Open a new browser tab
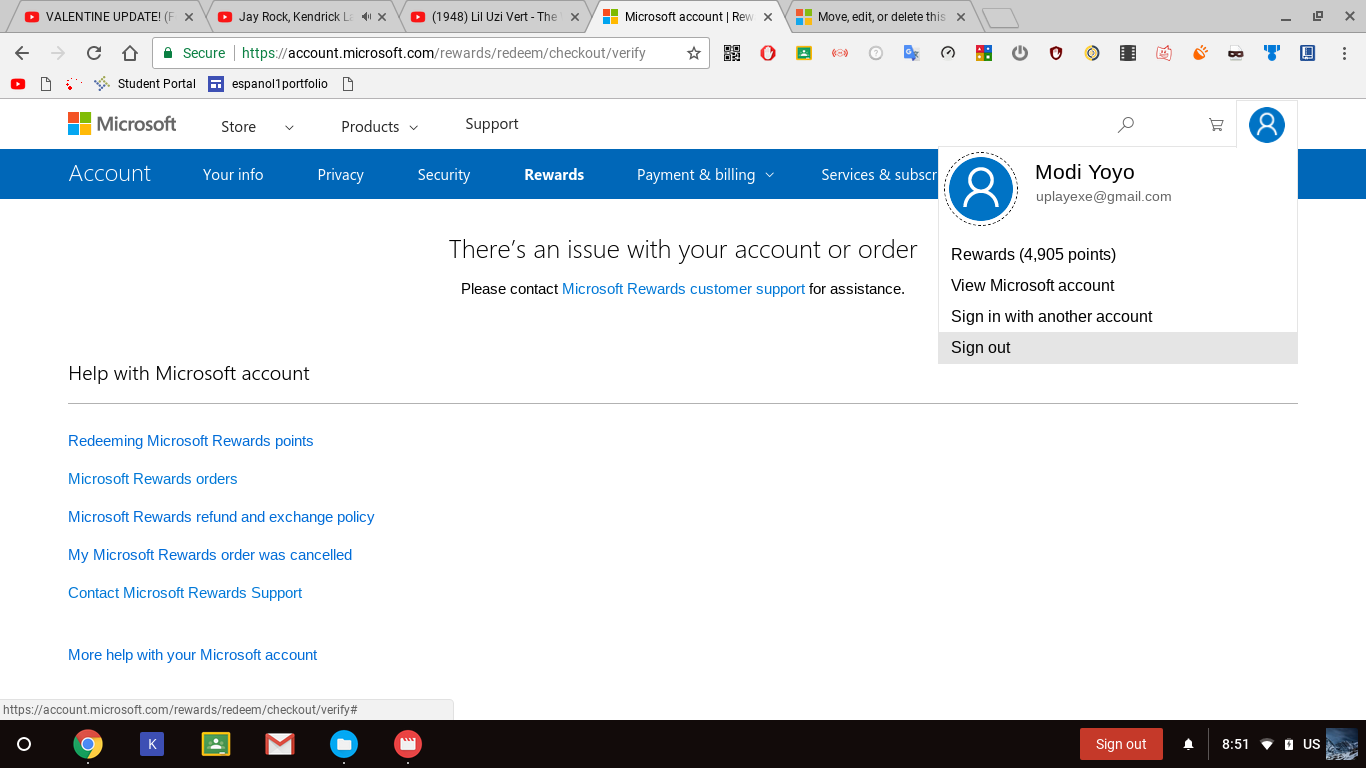This screenshot has width=1366, height=768. (x=1000, y=18)
